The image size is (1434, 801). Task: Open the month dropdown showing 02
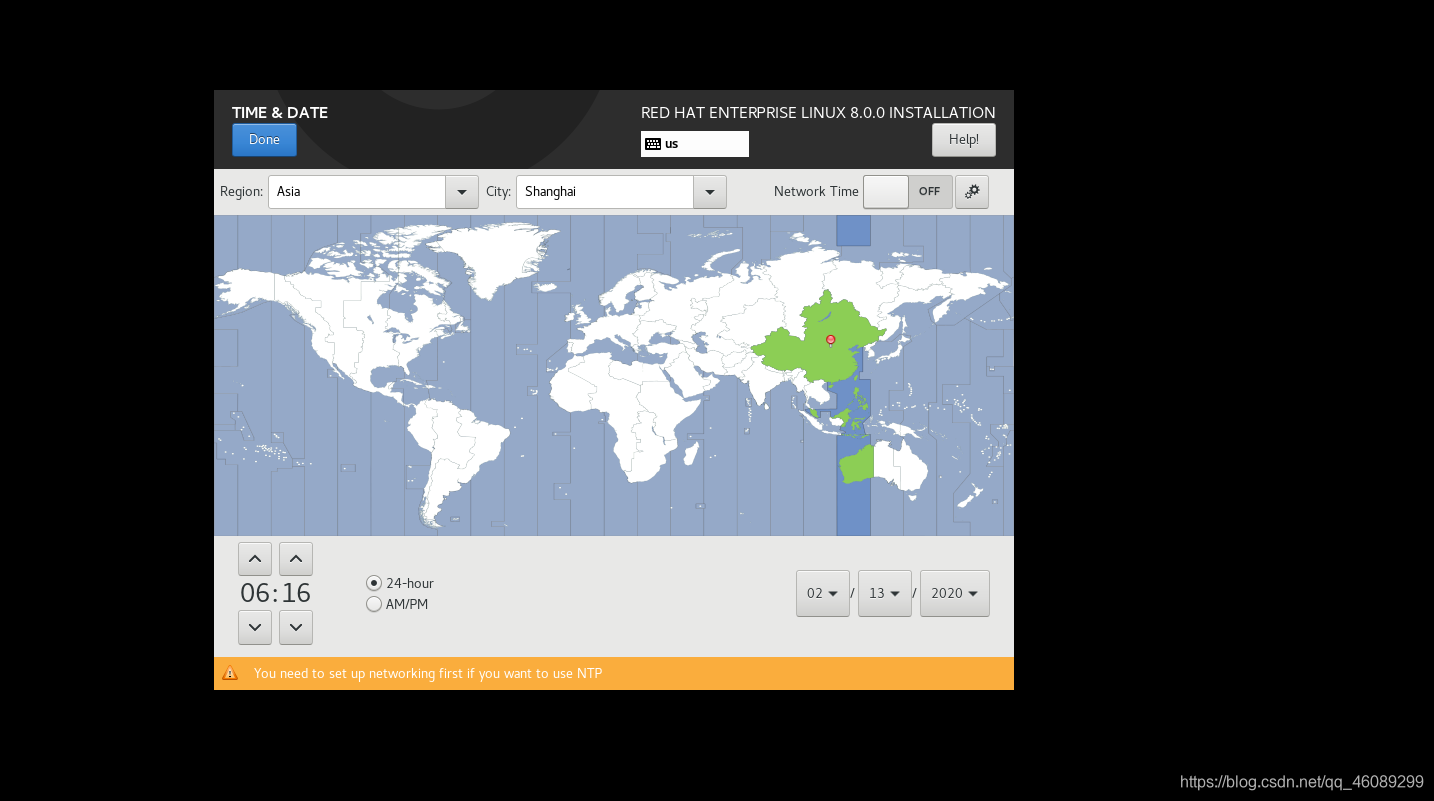[x=823, y=593]
